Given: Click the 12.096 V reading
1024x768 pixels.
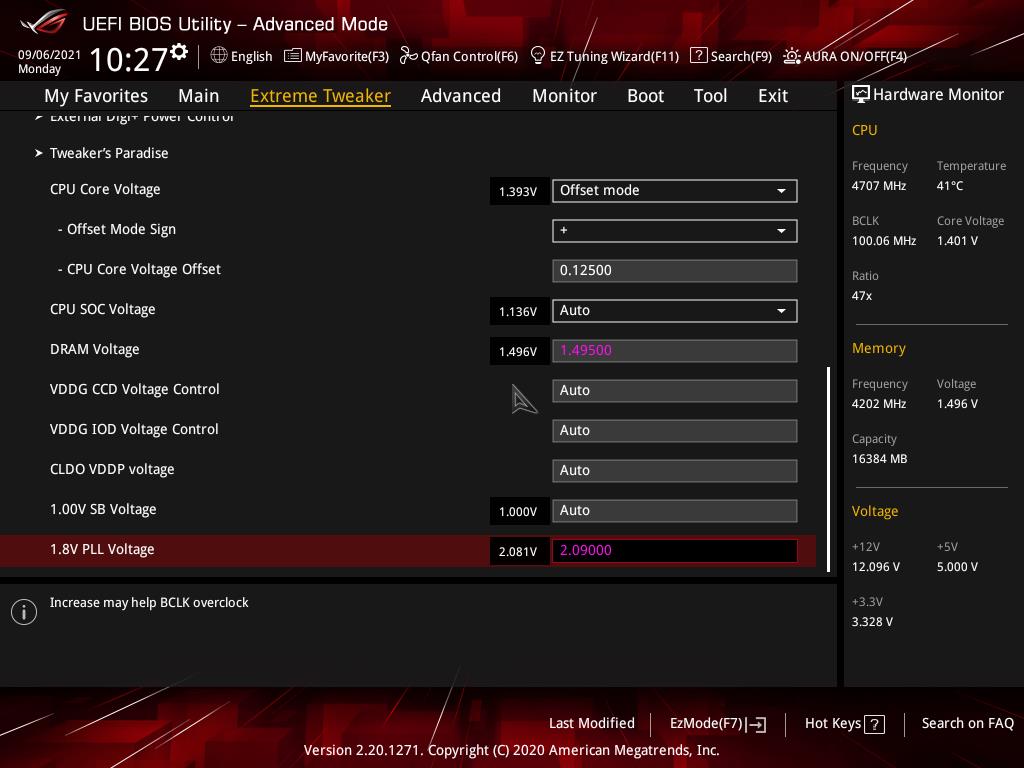Looking at the screenshot, I should click(875, 567).
